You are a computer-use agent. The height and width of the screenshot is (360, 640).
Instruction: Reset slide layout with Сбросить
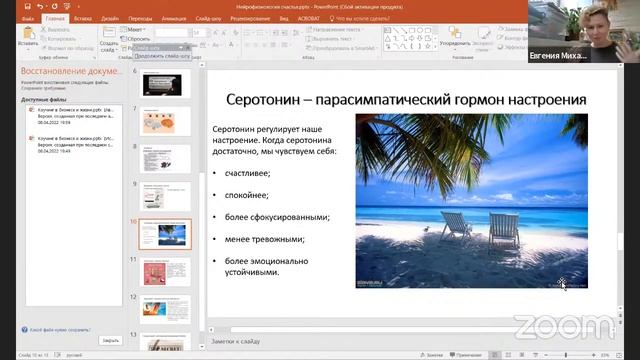click(x=135, y=39)
